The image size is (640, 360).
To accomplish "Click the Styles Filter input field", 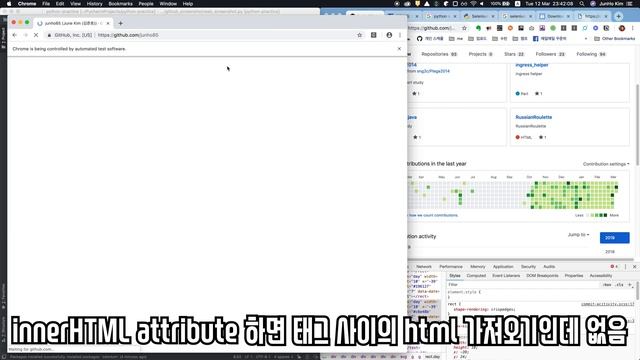I will (522, 284).
